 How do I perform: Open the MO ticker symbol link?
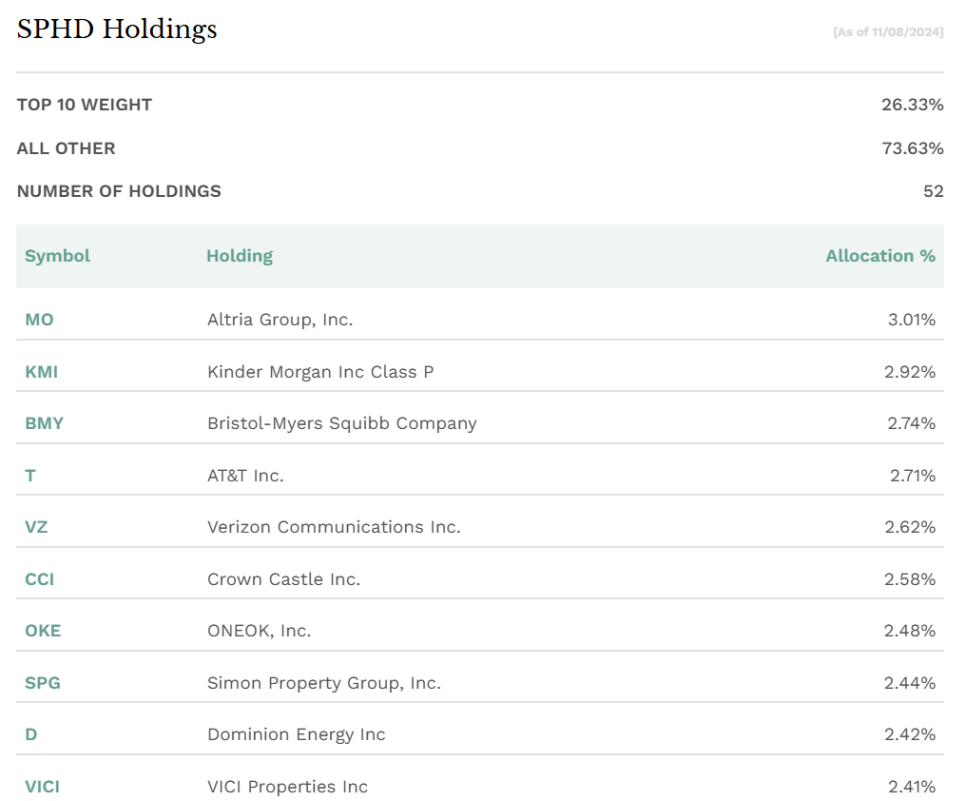(39, 319)
